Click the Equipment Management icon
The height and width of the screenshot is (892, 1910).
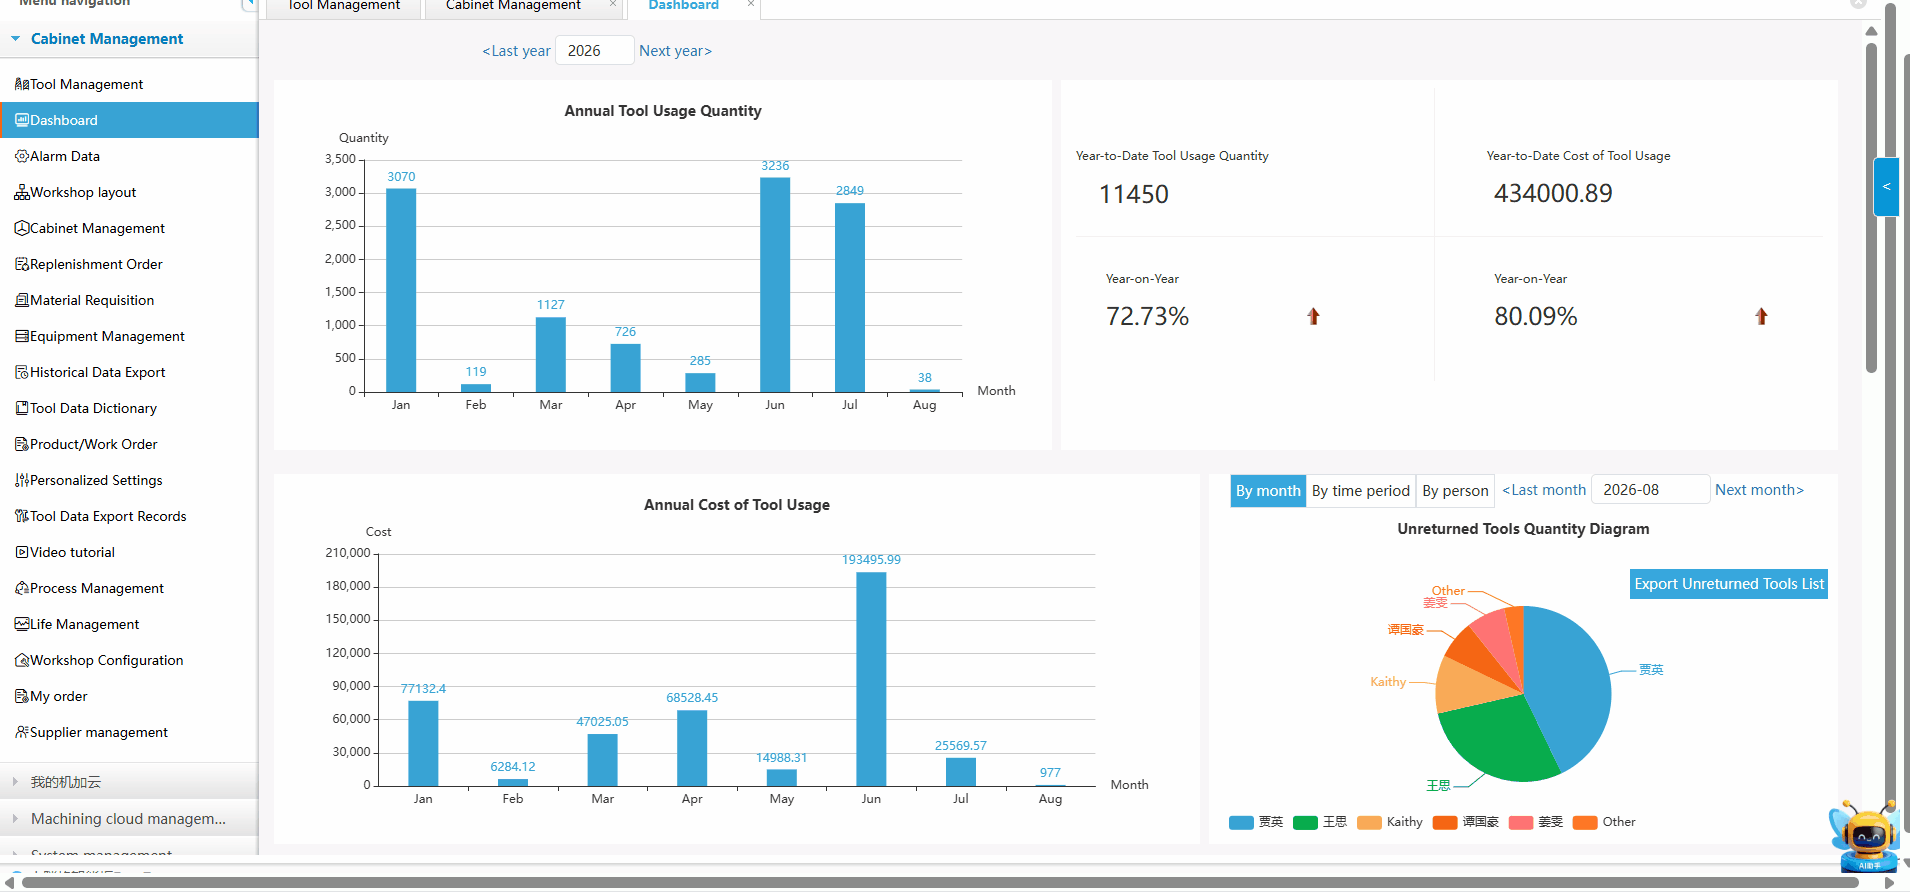coord(22,336)
